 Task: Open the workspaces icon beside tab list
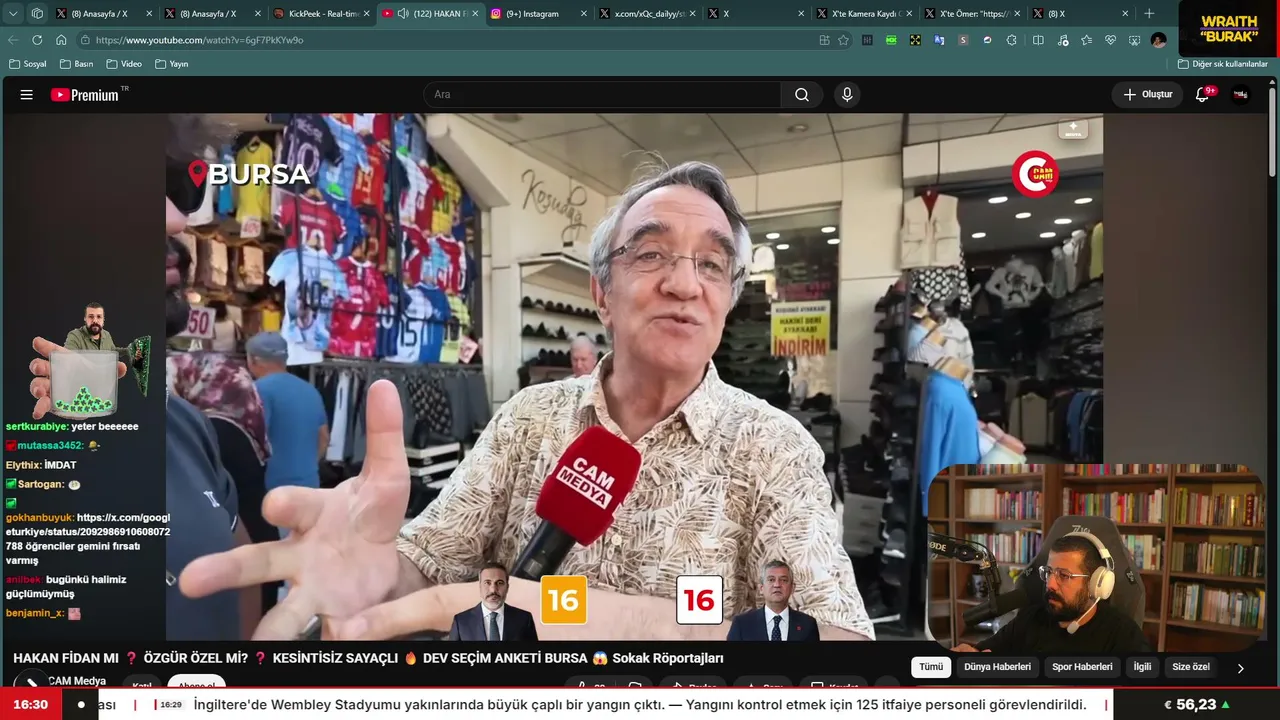pos(37,14)
